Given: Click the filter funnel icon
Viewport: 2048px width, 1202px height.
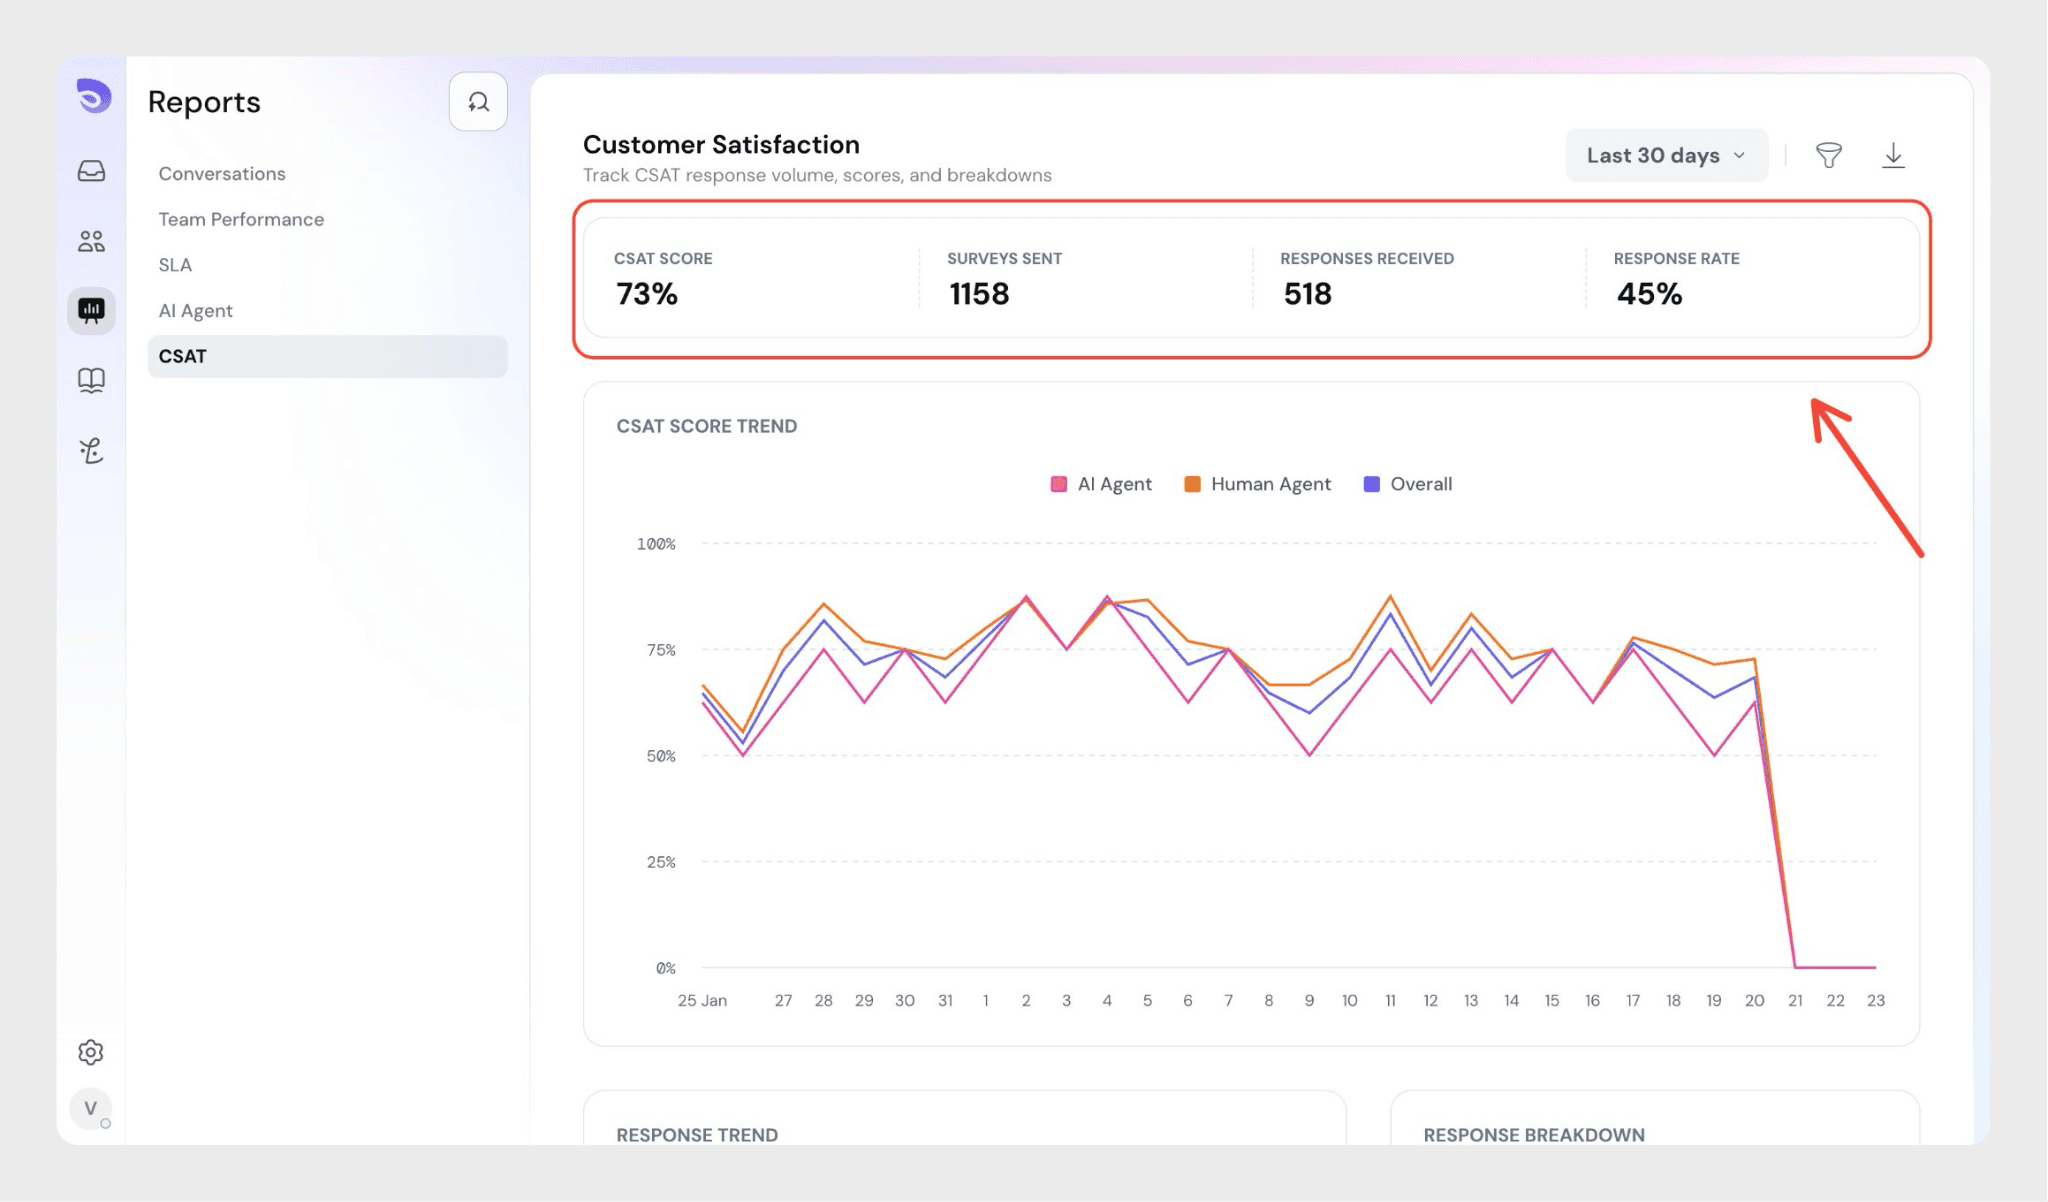Looking at the screenshot, I should click(1828, 155).
